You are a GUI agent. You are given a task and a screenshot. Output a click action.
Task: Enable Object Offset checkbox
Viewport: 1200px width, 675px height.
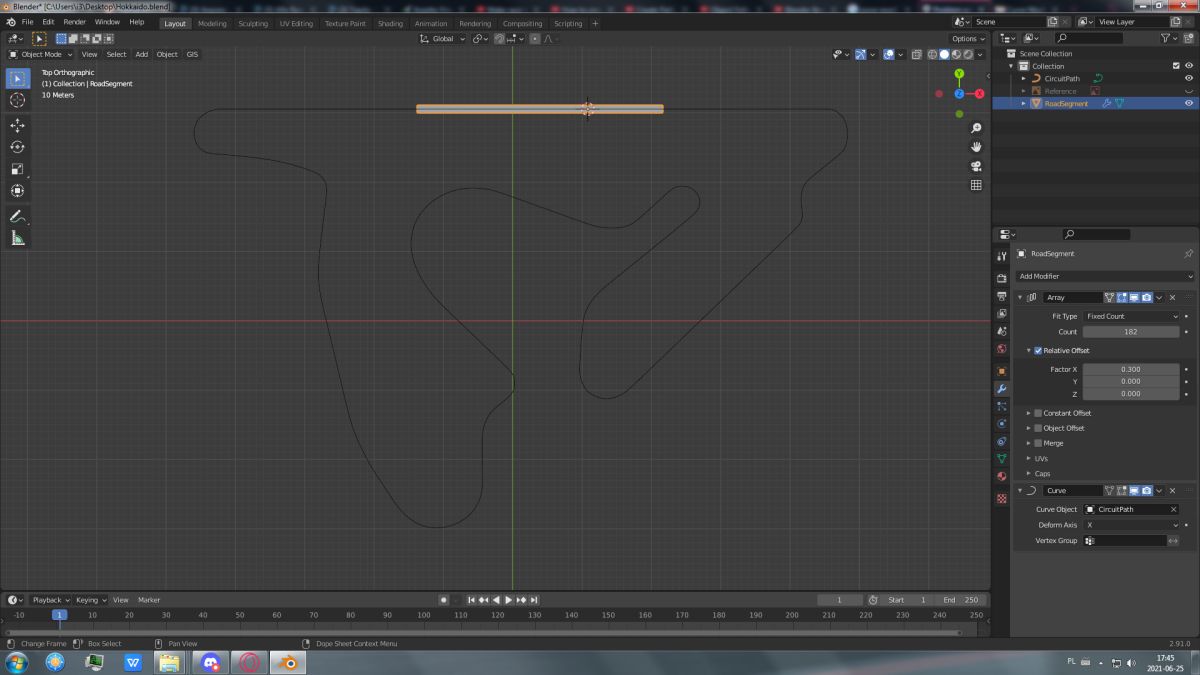click(x=1038, y=428)
